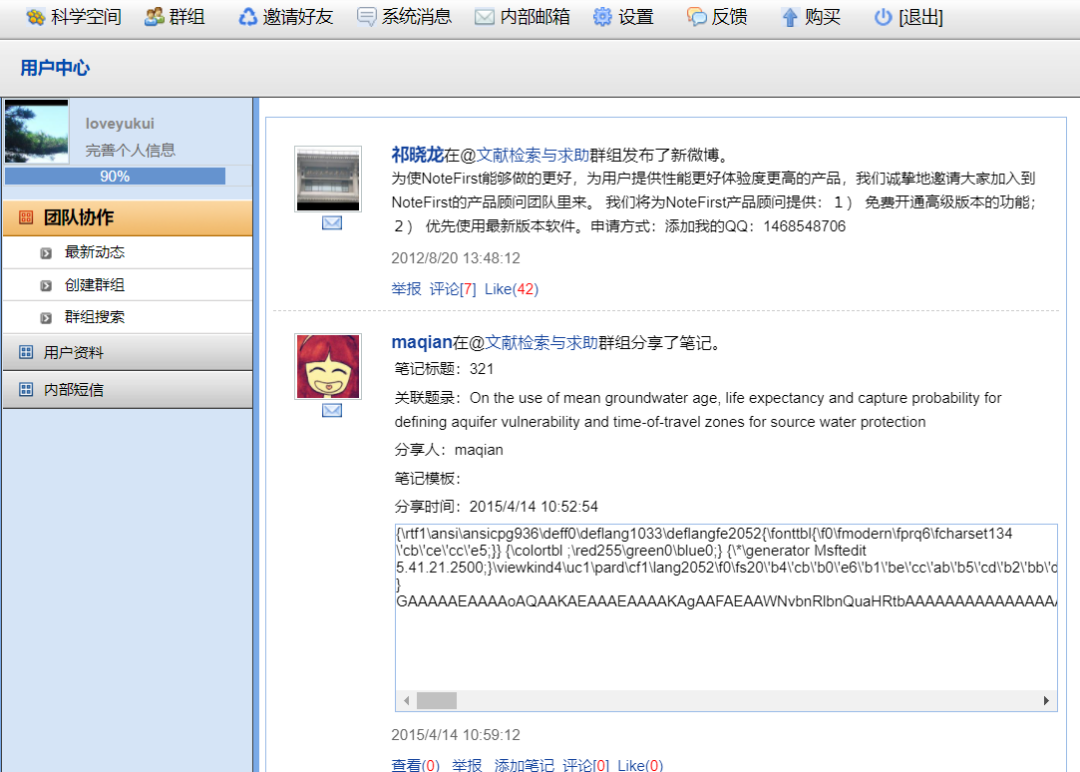Click maqian's cartoon avatar

(x=328, y=366)
